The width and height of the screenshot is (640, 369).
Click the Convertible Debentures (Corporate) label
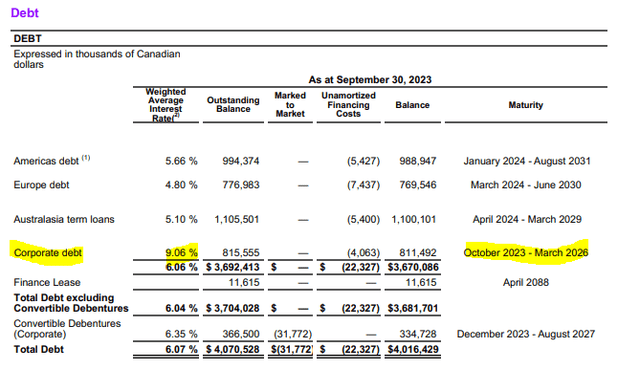[x=67, y=329]
